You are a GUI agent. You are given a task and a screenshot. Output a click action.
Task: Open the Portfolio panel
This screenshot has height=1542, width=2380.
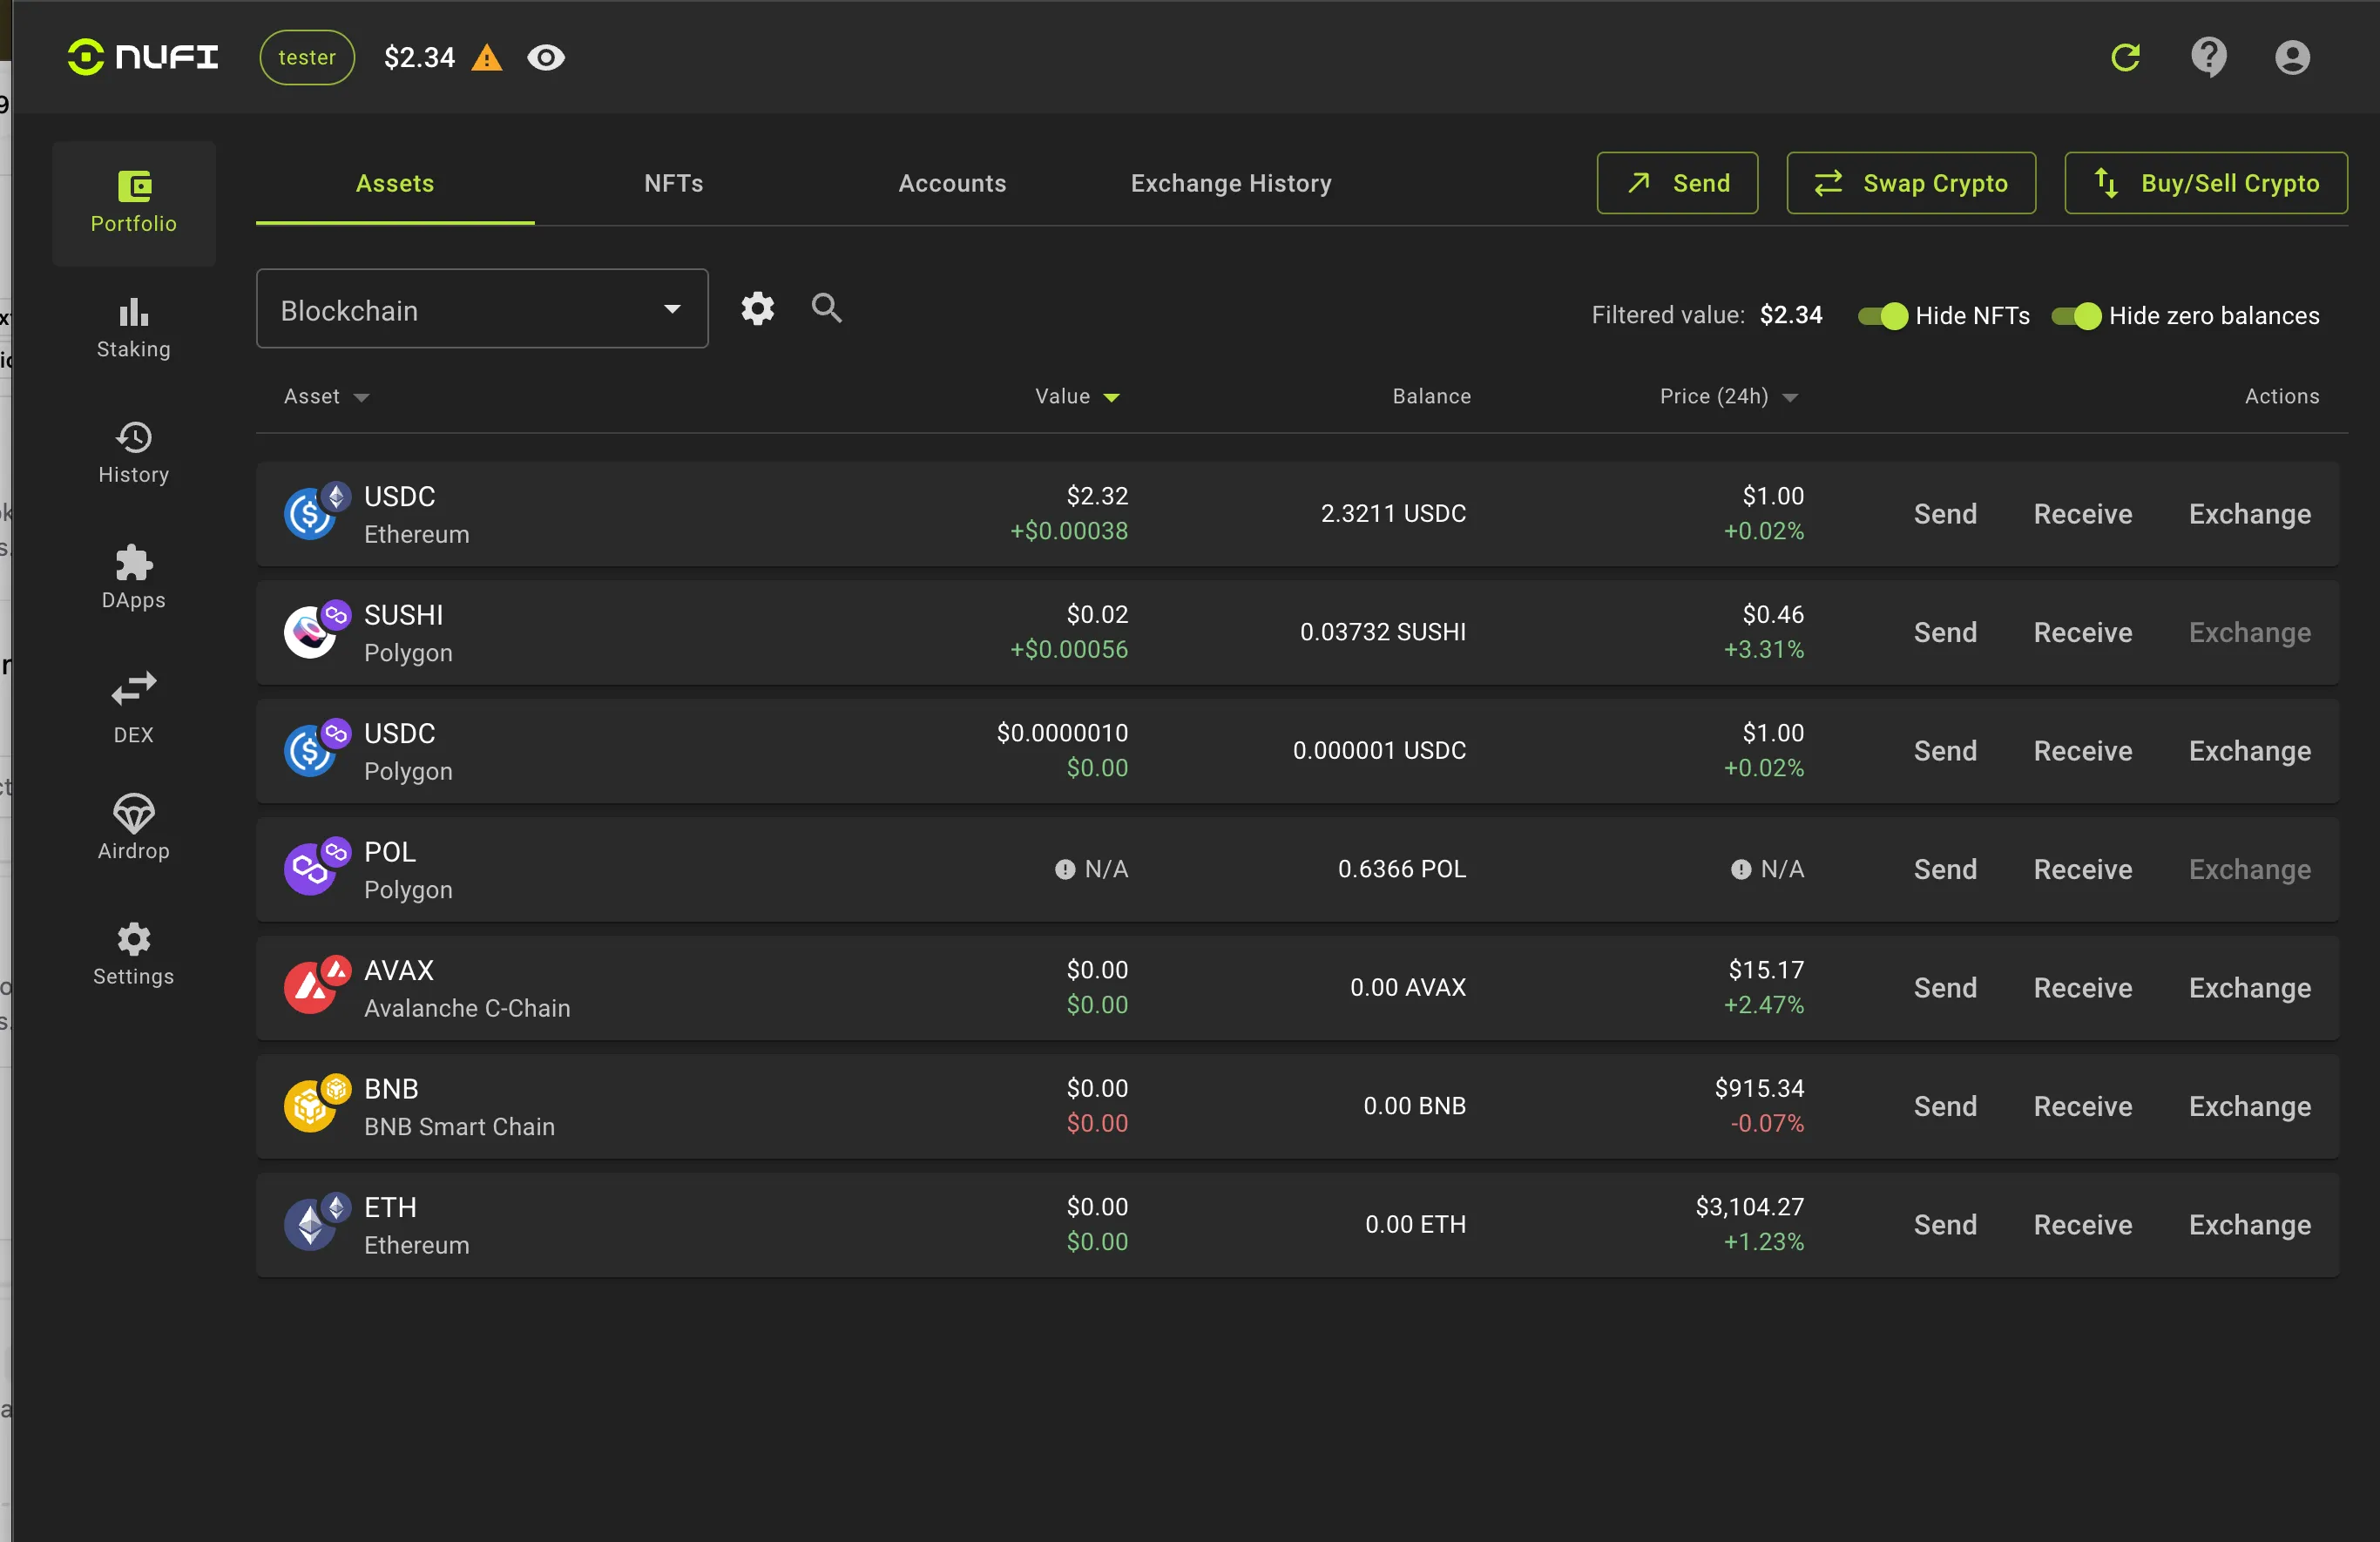coord(133,202)
